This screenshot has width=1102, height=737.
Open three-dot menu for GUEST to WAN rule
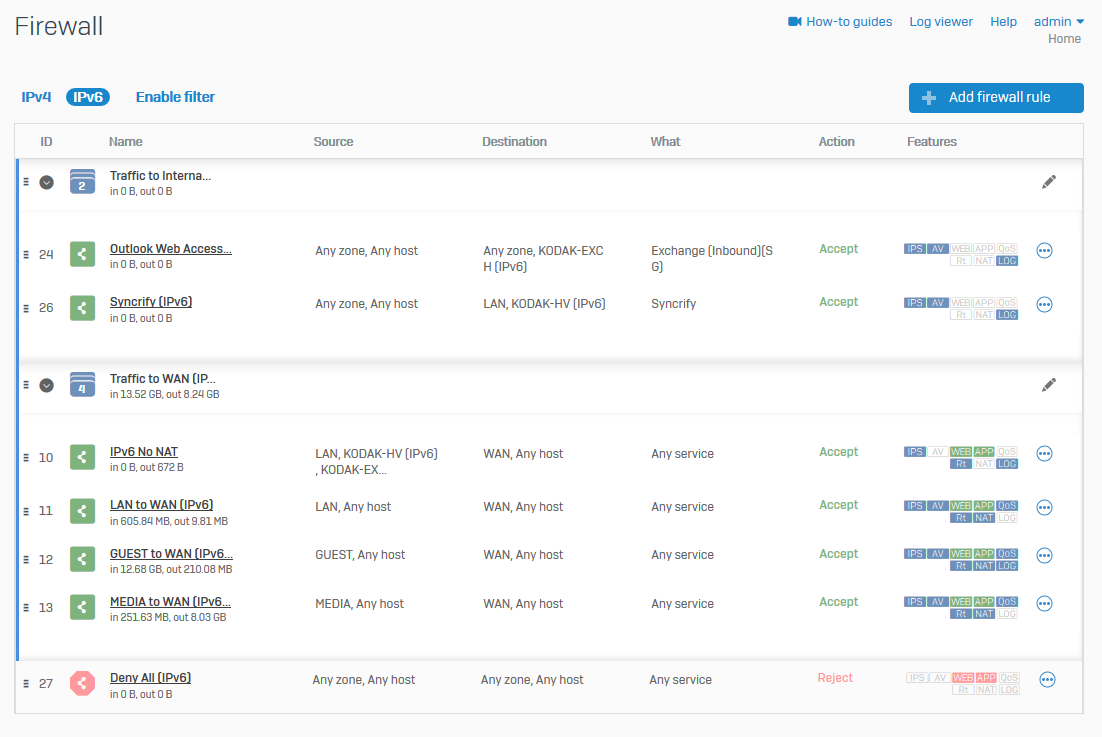[1044, 556]
